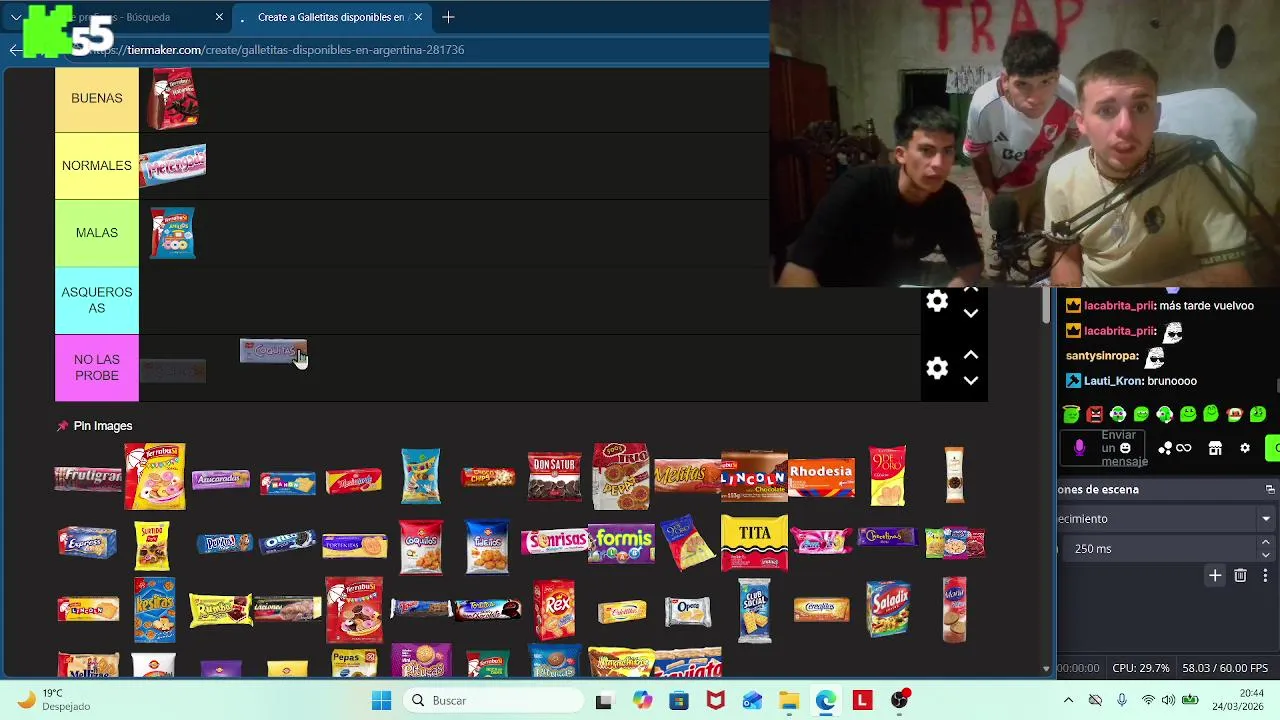Open Windows Start menu
Image resolution: width=1280 pixels, height=720 pixels.
pyautogui.click(x=381, y=701)
